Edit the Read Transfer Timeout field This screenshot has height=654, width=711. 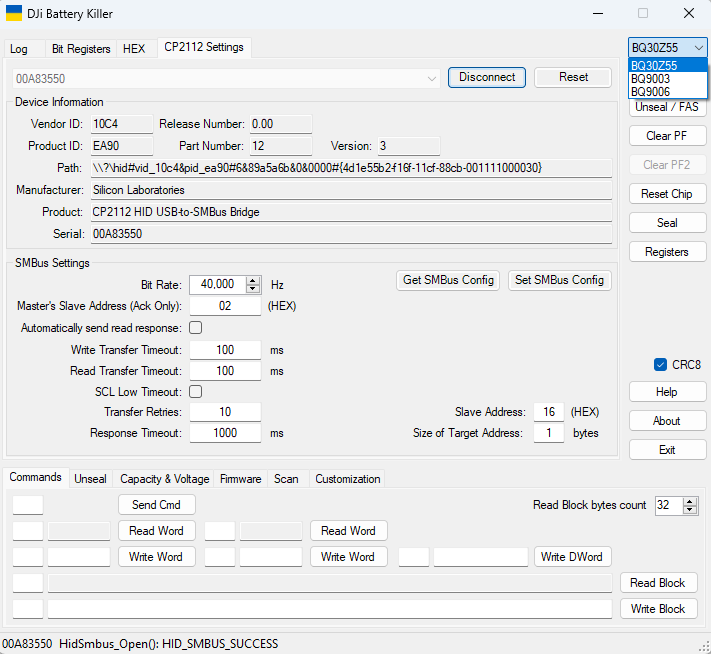[225, 371]
